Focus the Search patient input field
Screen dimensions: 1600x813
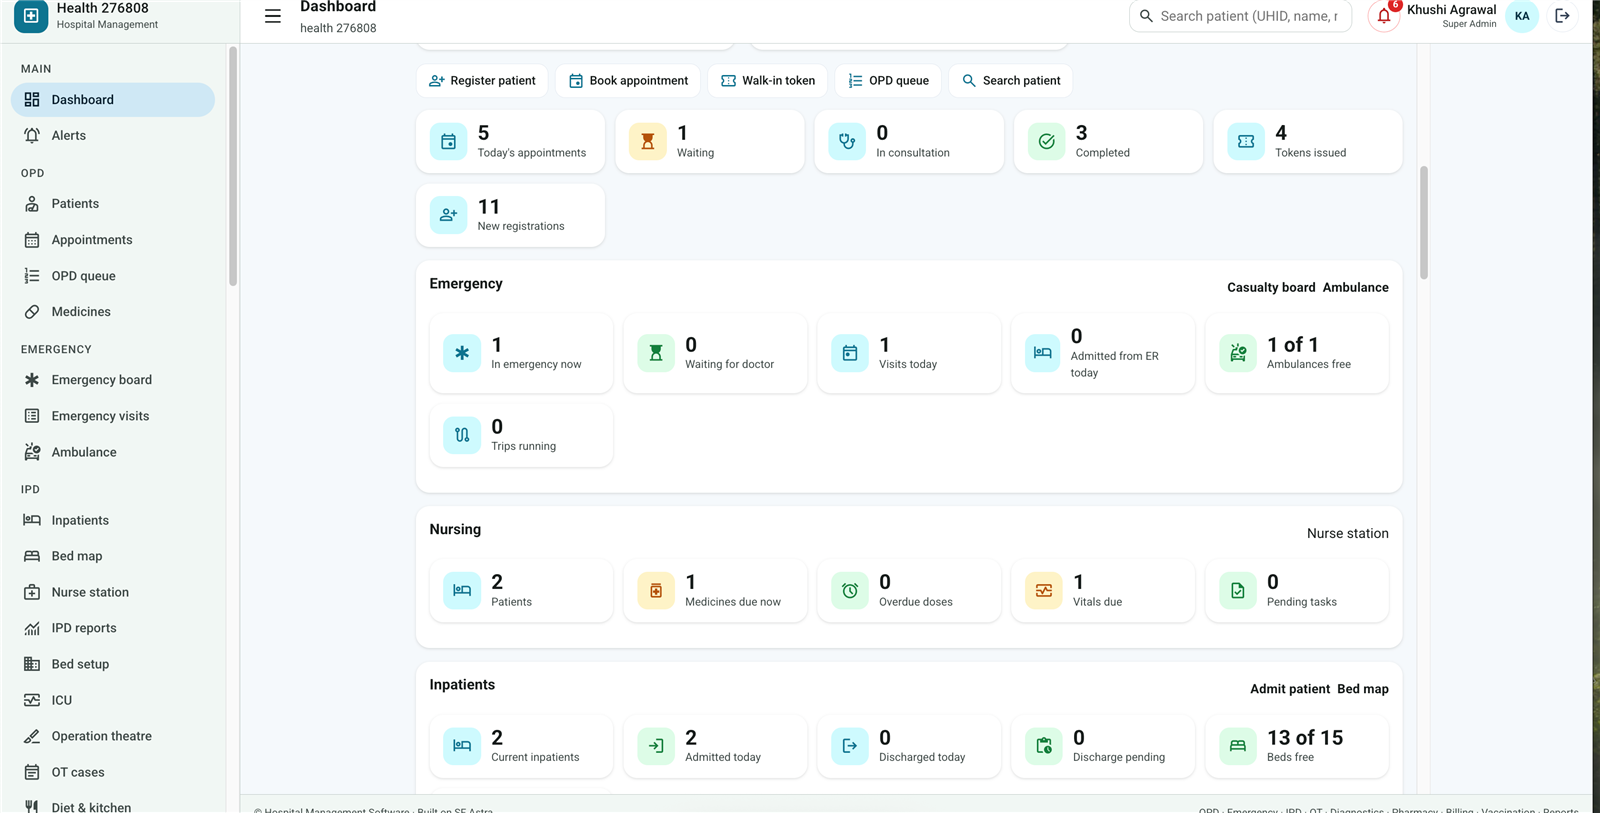tap(1241, 16)
